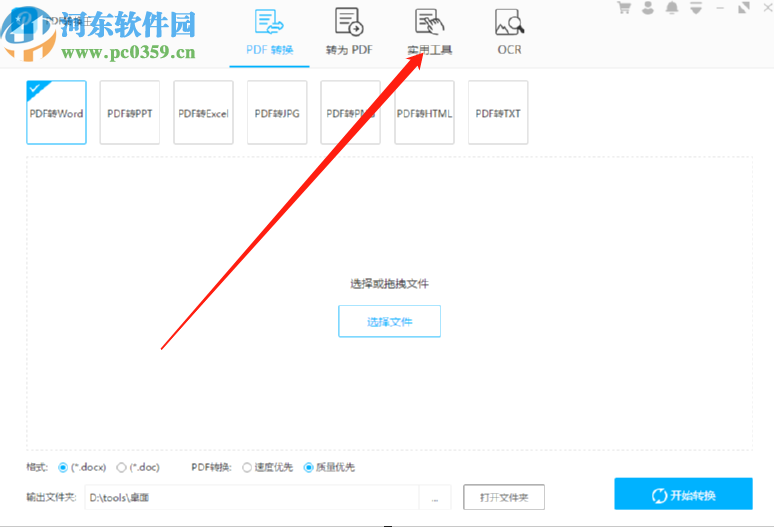Choose the 质量优先 radio option
774x527 pixels.
pos(309,467)
